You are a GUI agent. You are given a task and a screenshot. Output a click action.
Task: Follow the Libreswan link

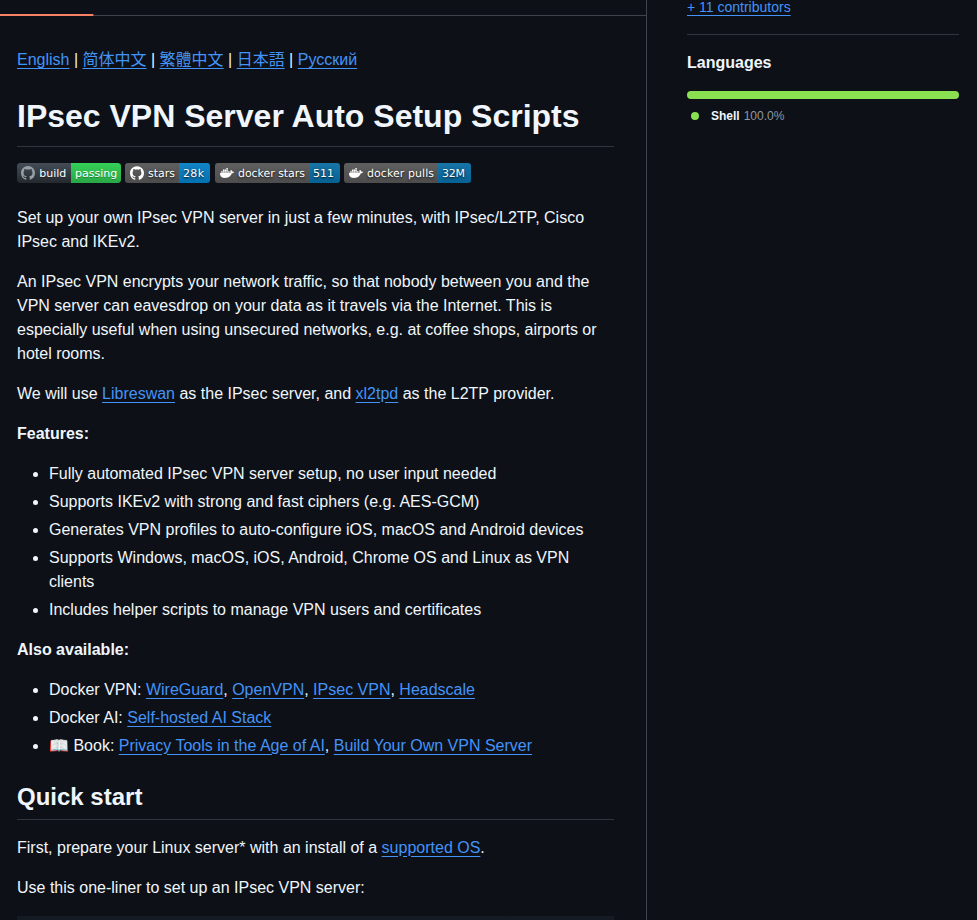click(x=138, y=394)
